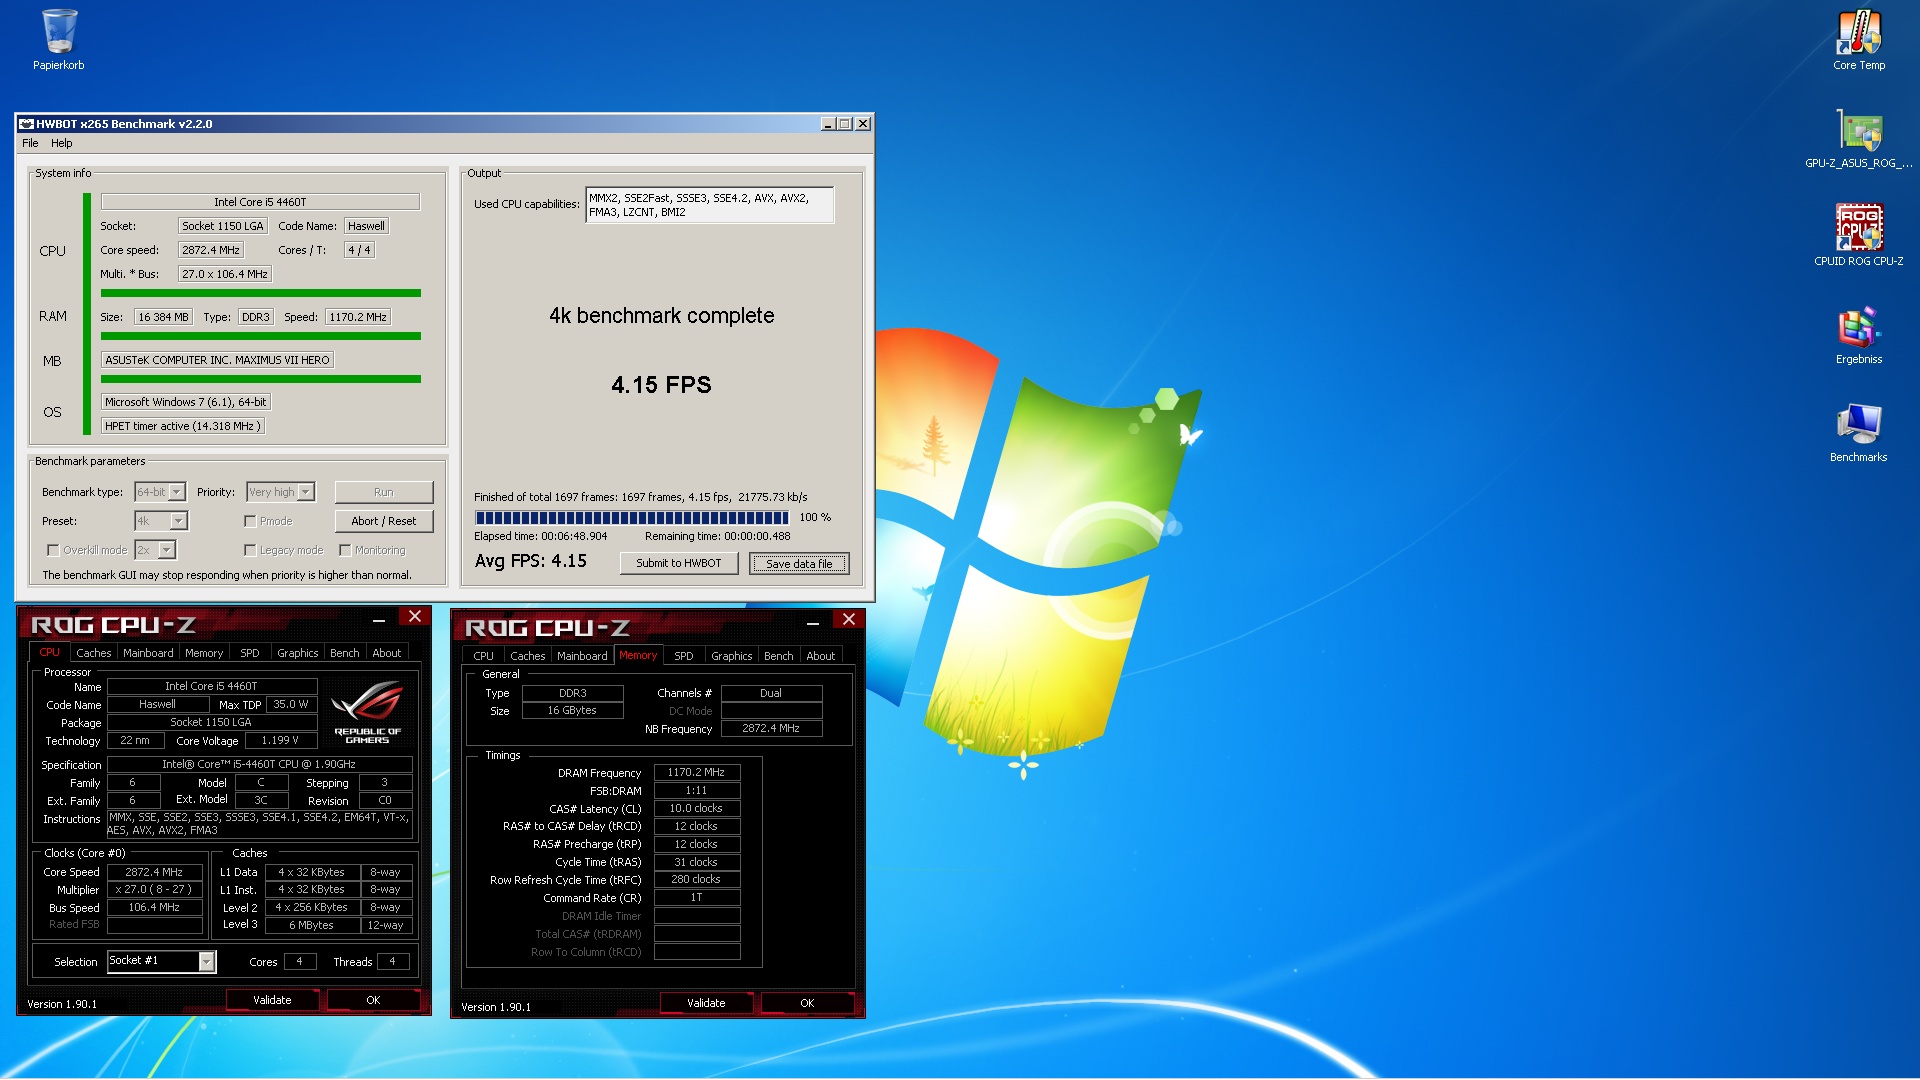
Task: Minimize the left ROG CPU-Z window
Action: pyautogui.click(x=379, y=620)
